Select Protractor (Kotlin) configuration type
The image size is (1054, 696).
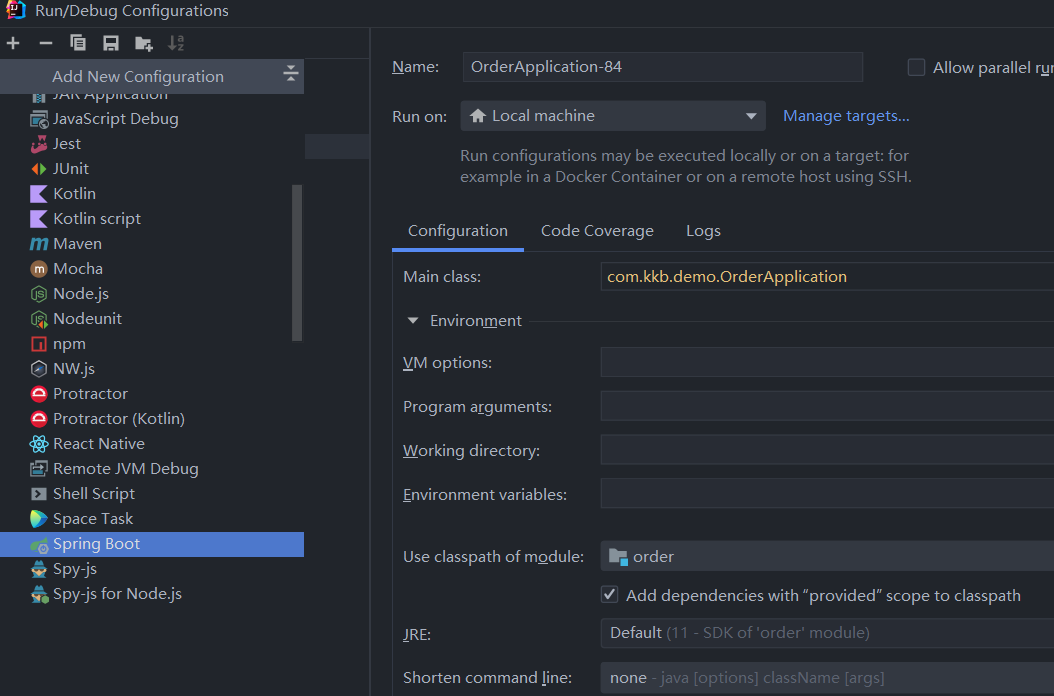(152, 419)
